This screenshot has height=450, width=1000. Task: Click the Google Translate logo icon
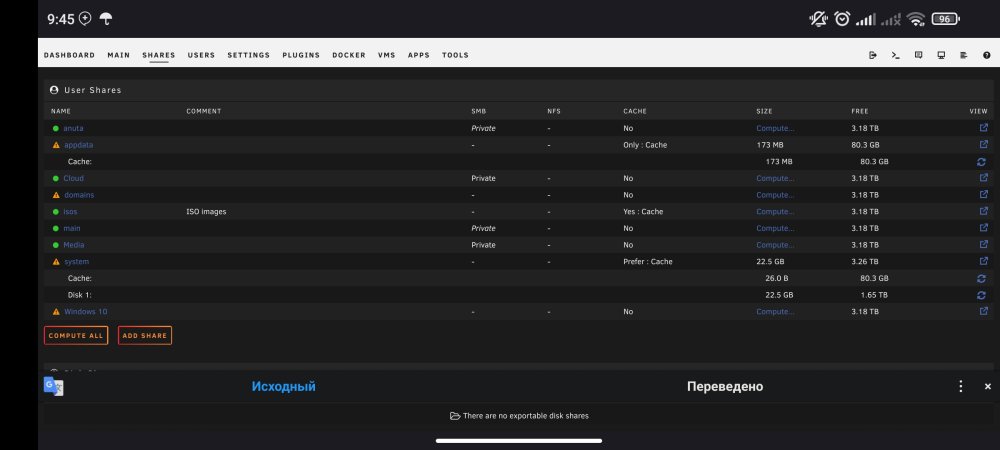coord(54,386)
